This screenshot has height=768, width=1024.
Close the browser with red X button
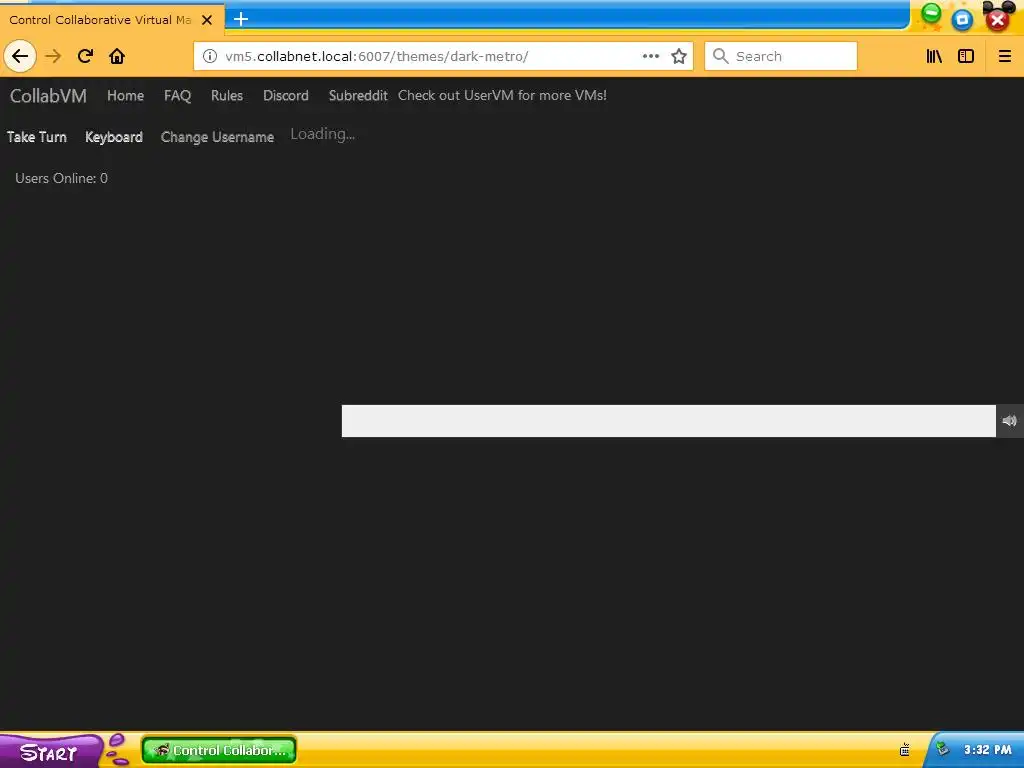[x=997, y=20]
